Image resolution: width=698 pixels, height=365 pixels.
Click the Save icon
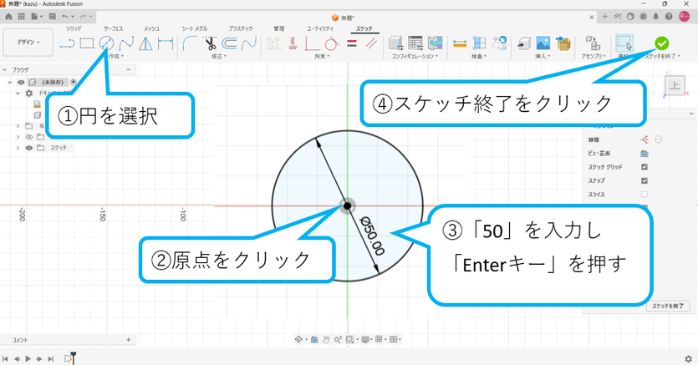pos(53,16)
